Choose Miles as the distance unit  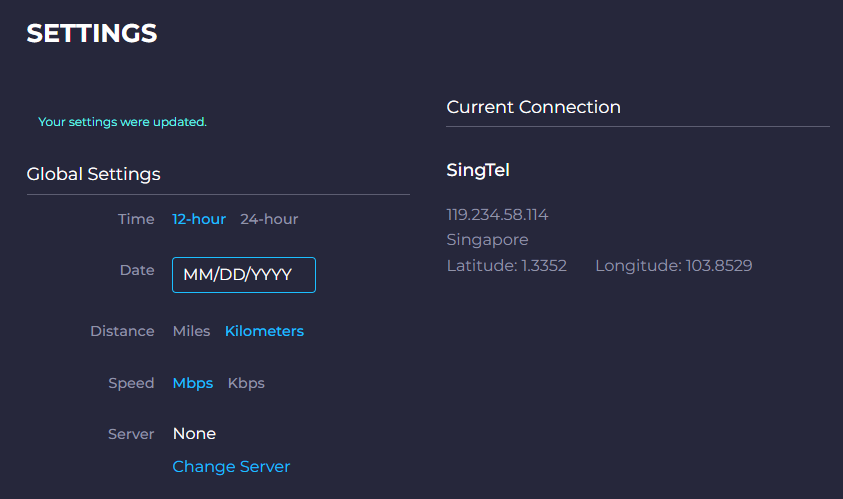192,331
